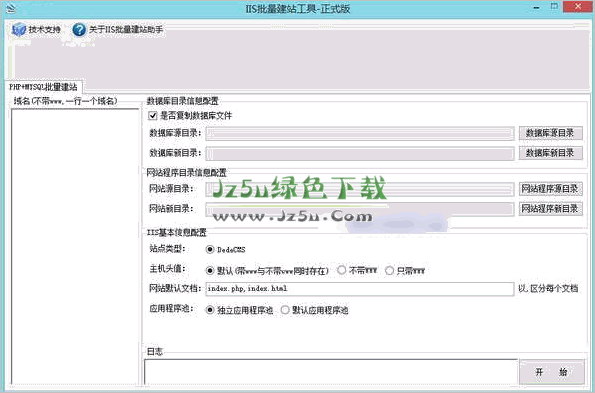The image size is (595, 393).
Task: Click the domain name list textbox
Action: [75, 247]
